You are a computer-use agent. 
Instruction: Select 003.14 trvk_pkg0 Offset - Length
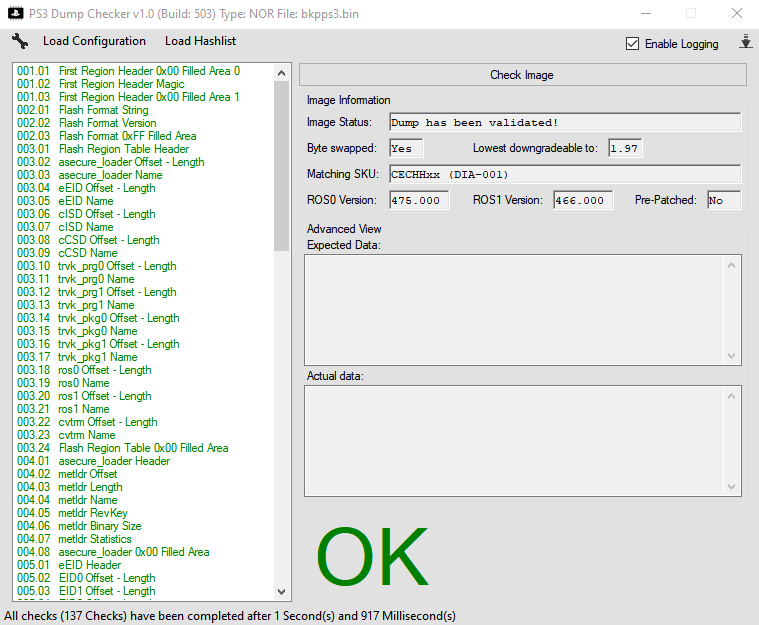98,318
